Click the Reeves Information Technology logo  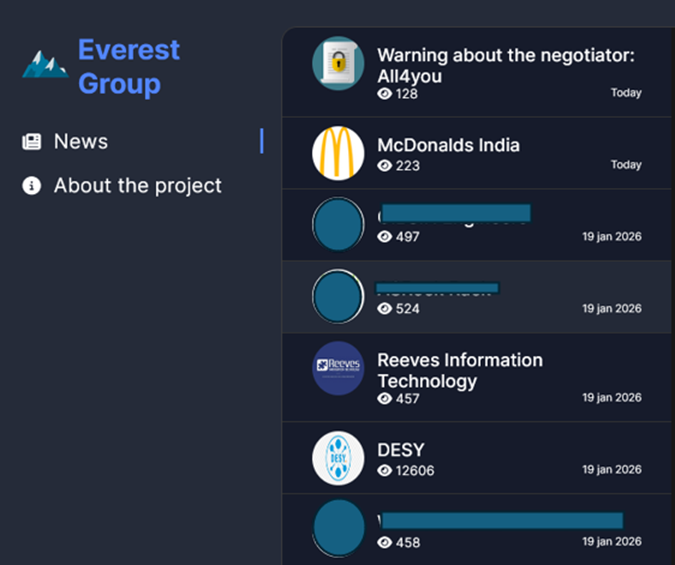[338, 369]
